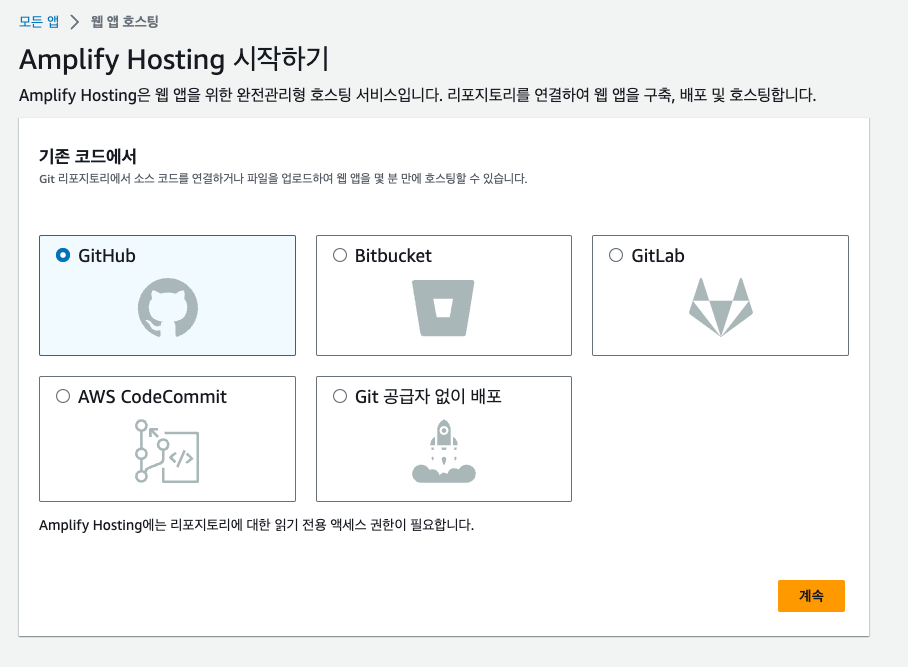This screenshot has width=908, height=667.
Task: Click the 'Git 공급자 없이 배포' label
Action: tap(428, 397)
